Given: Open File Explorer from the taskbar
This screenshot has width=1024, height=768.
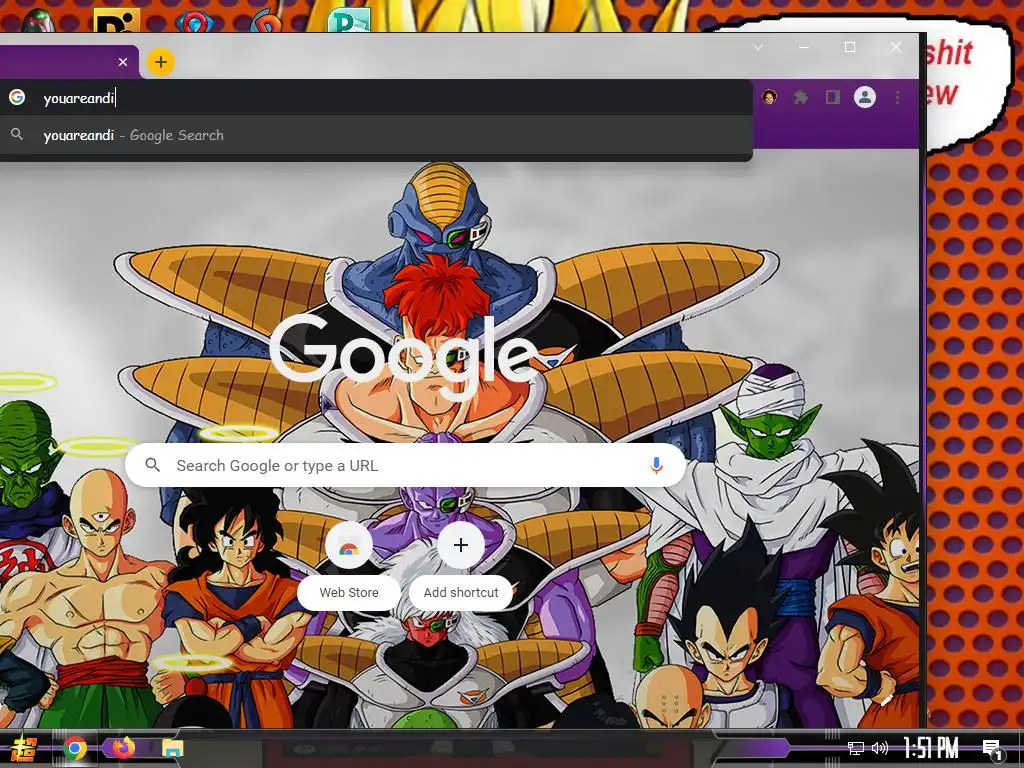Looking at the screenshot, I should (172, 748).
